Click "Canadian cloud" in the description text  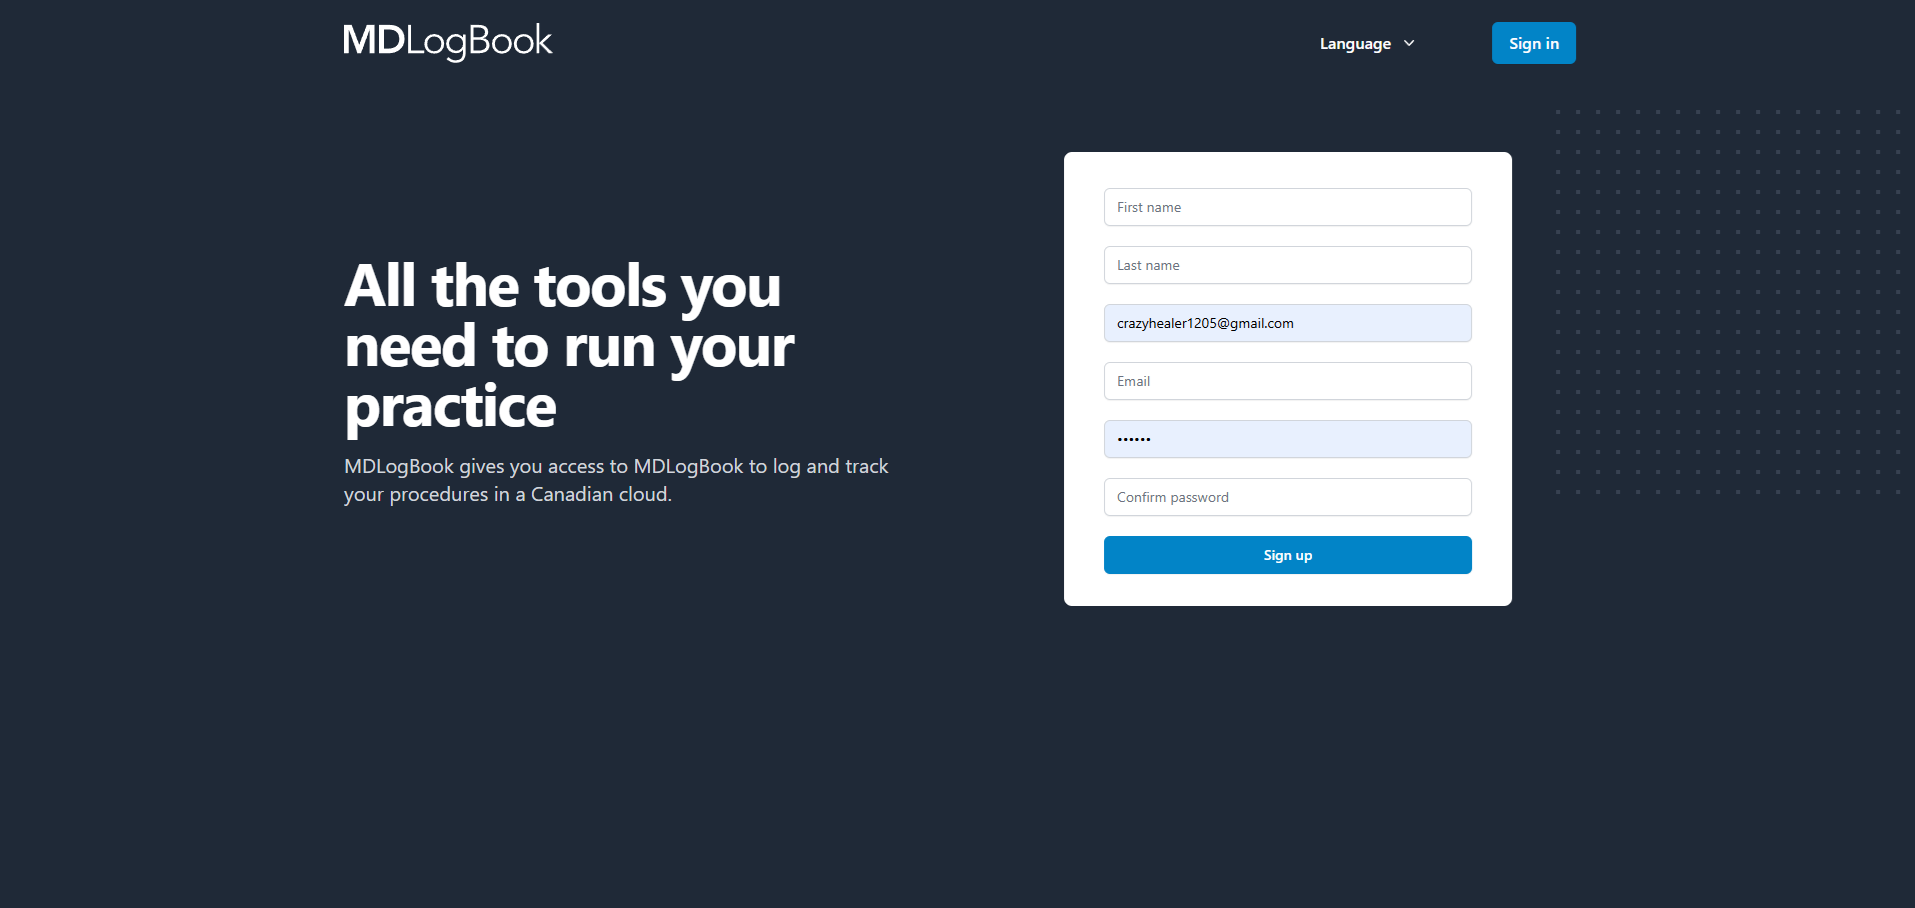point(600,495)
